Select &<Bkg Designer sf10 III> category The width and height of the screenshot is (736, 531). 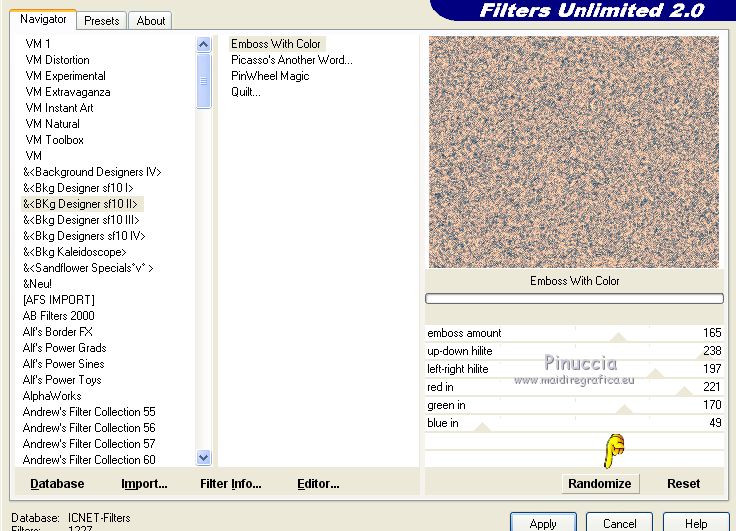point(81,220)
